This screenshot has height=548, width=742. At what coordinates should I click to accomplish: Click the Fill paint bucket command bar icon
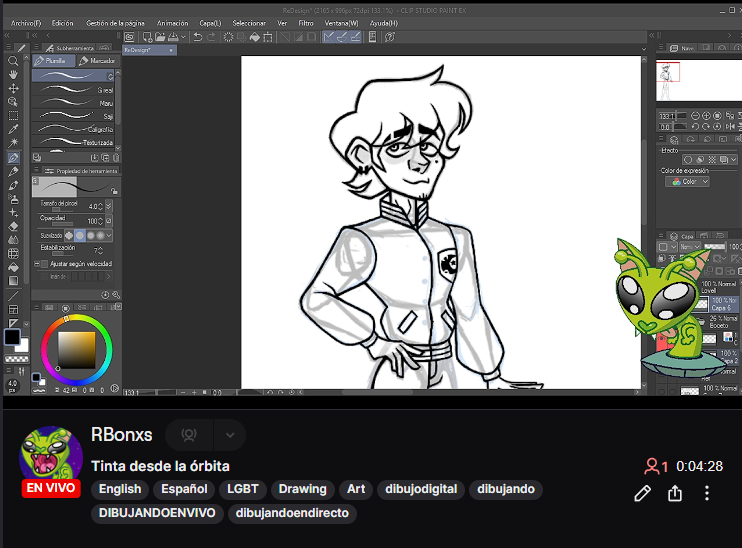[x=255, y=37]
